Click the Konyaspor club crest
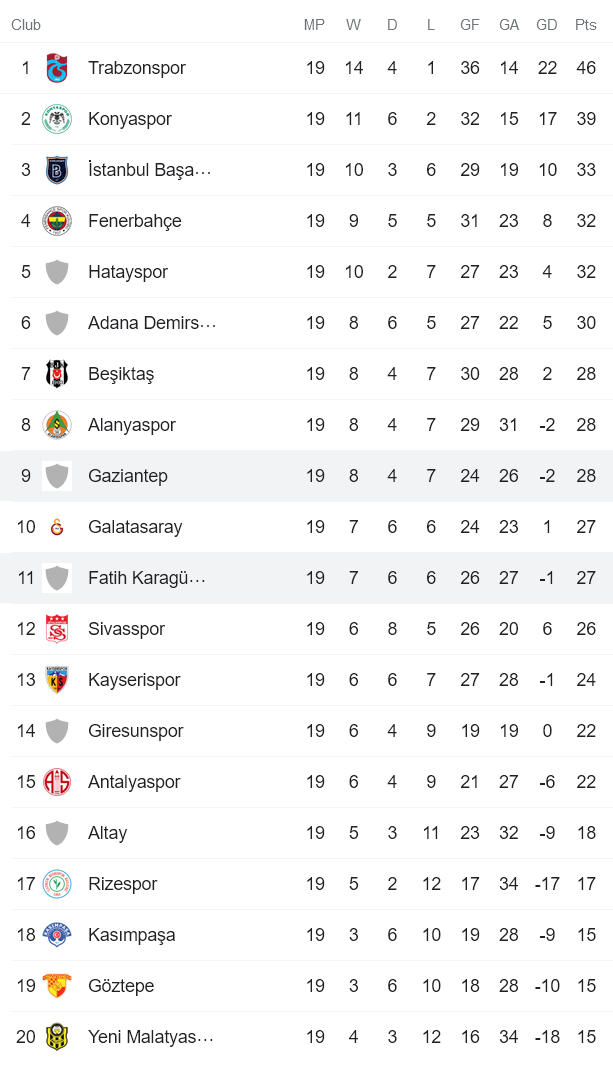613x1075 pixels. click(57, 118)
